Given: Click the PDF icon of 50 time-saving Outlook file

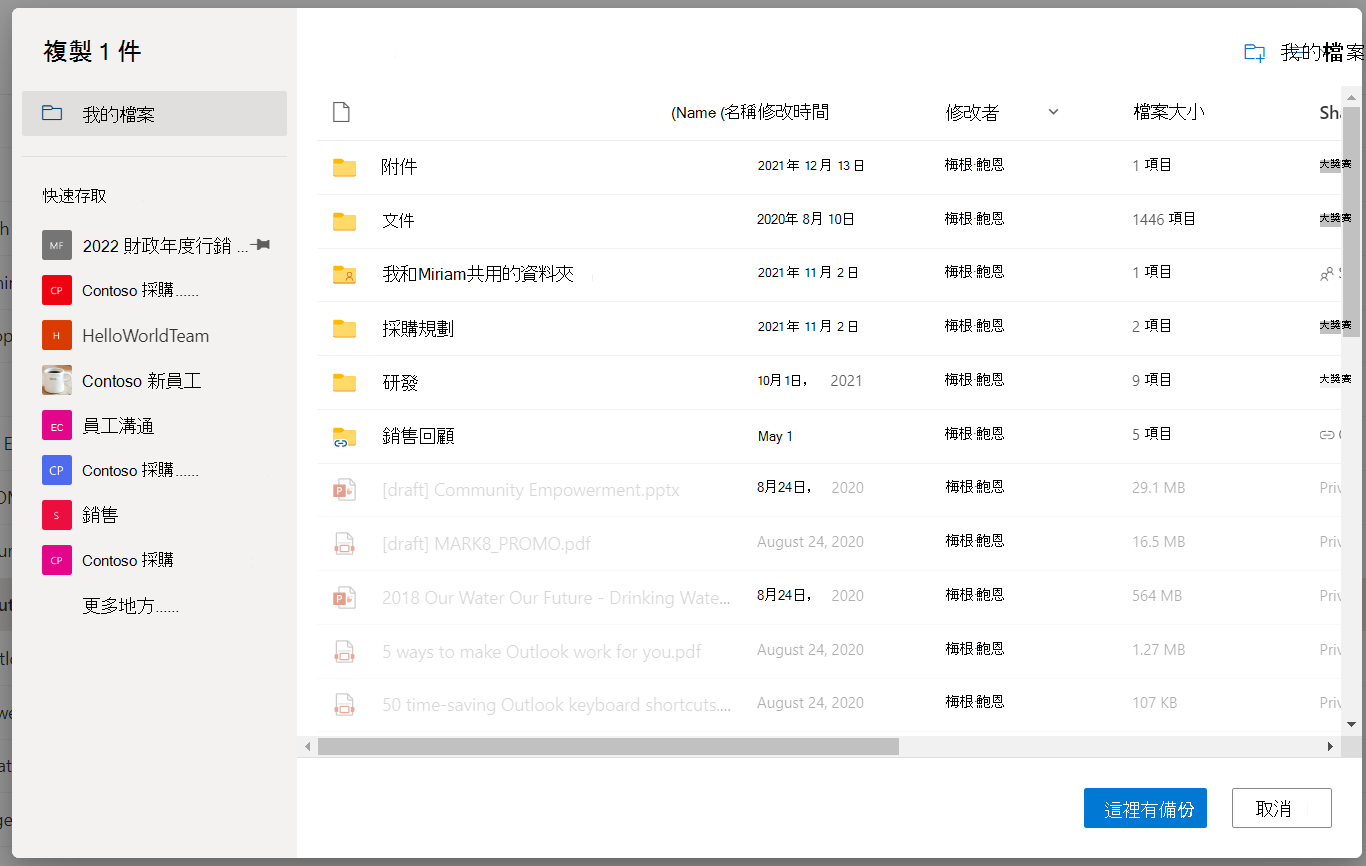Looking at the screenshot, I should click(344, 705).
